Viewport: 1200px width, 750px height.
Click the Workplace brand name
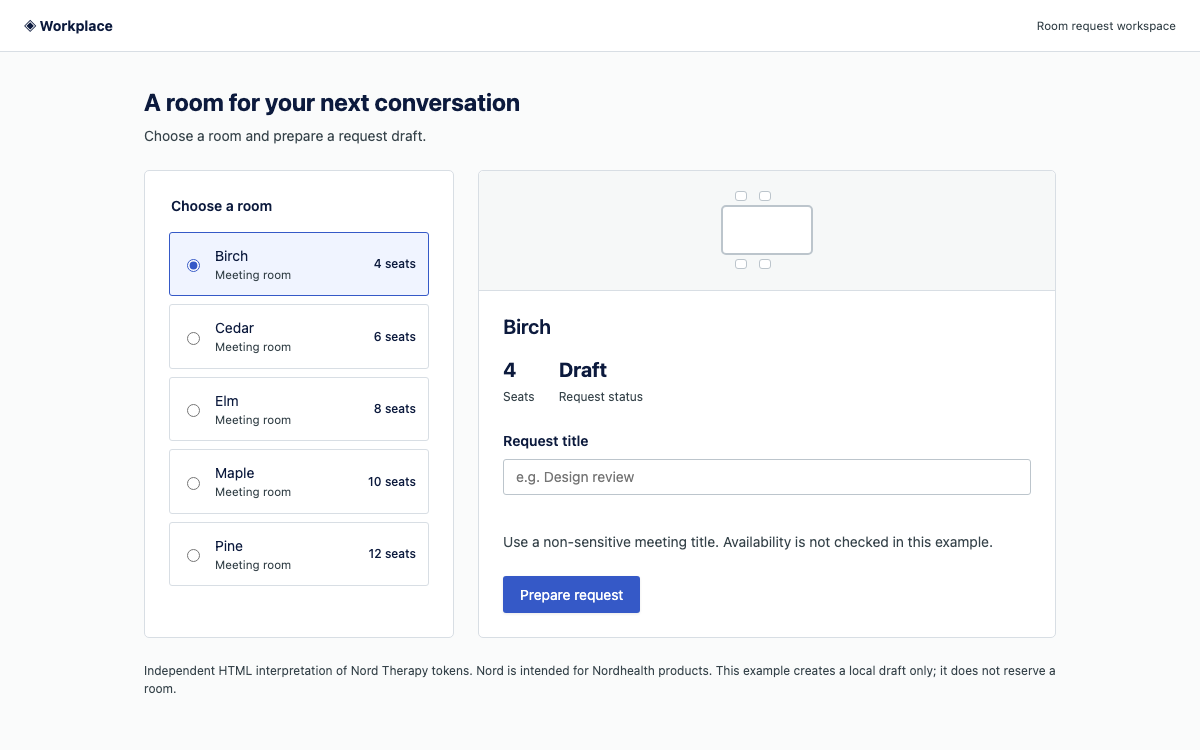[76, 26]
